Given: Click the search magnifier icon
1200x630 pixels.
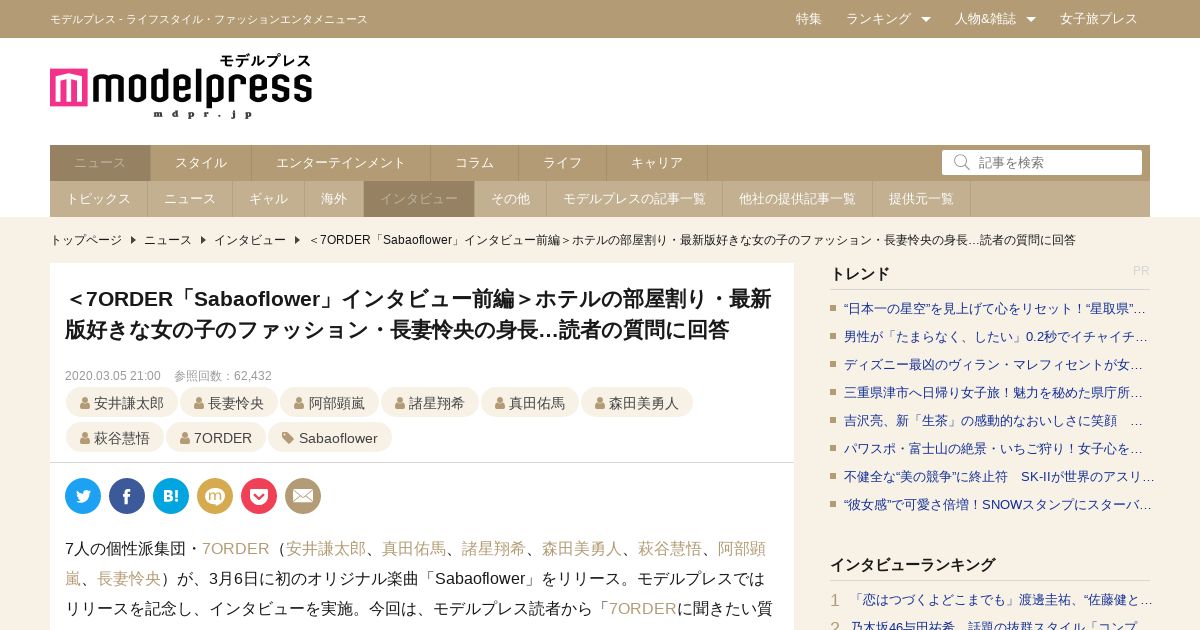Looking at the screenshot, I should pyautogui.click(x=961, y=162).
